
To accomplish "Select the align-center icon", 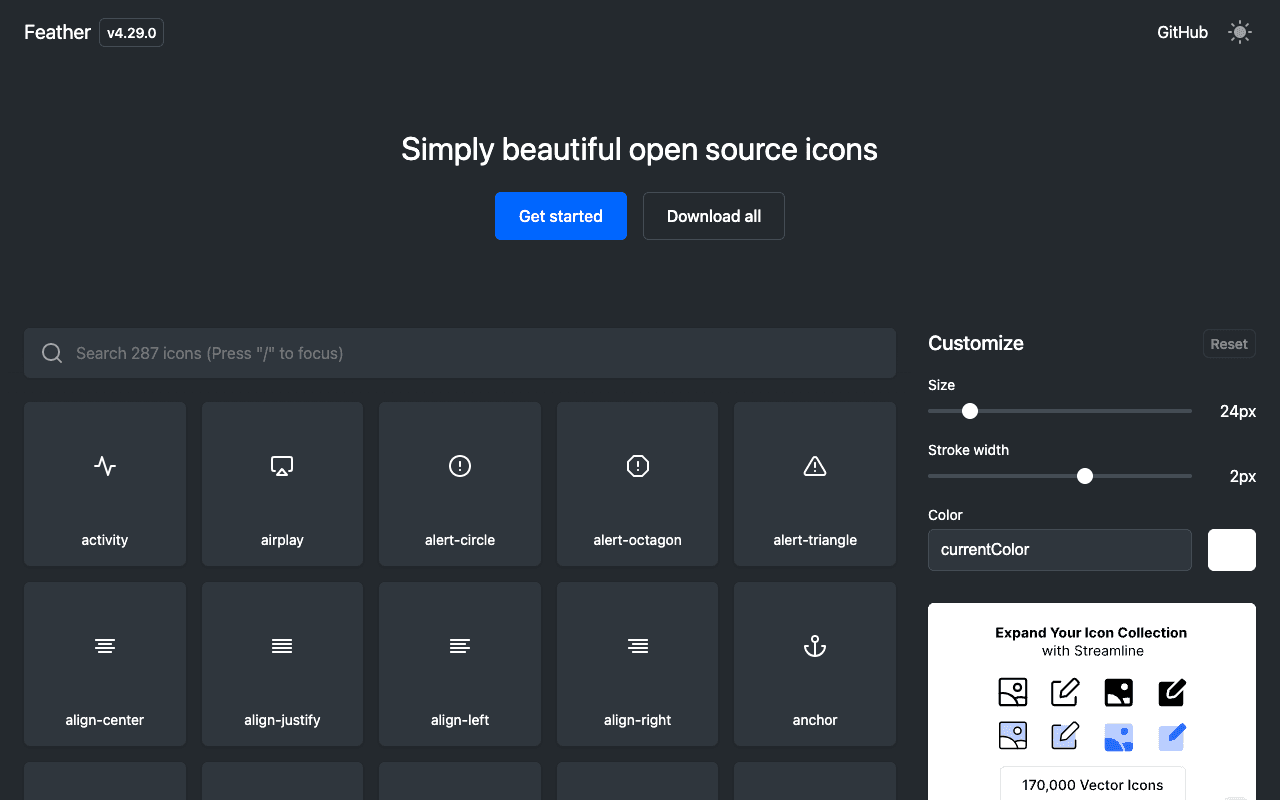I will click(104, 664).
